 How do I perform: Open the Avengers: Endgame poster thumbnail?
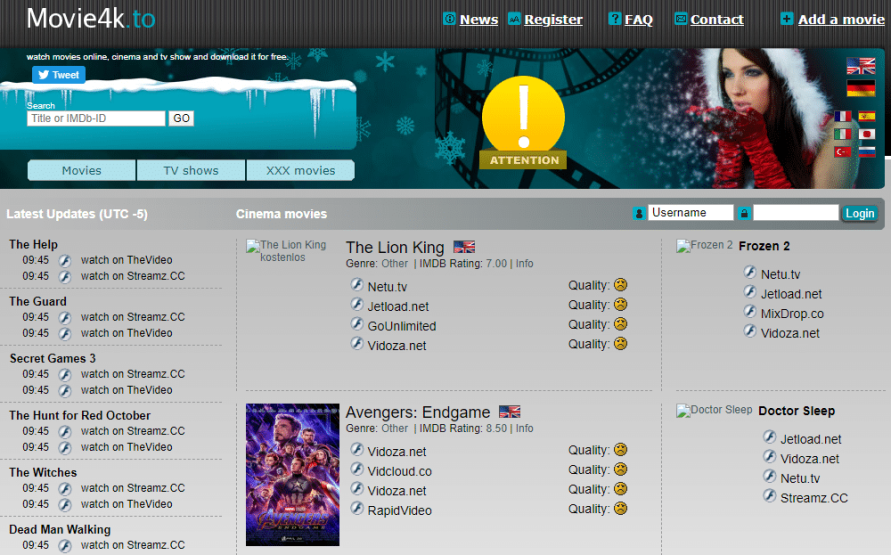click(x=293, y=475)
